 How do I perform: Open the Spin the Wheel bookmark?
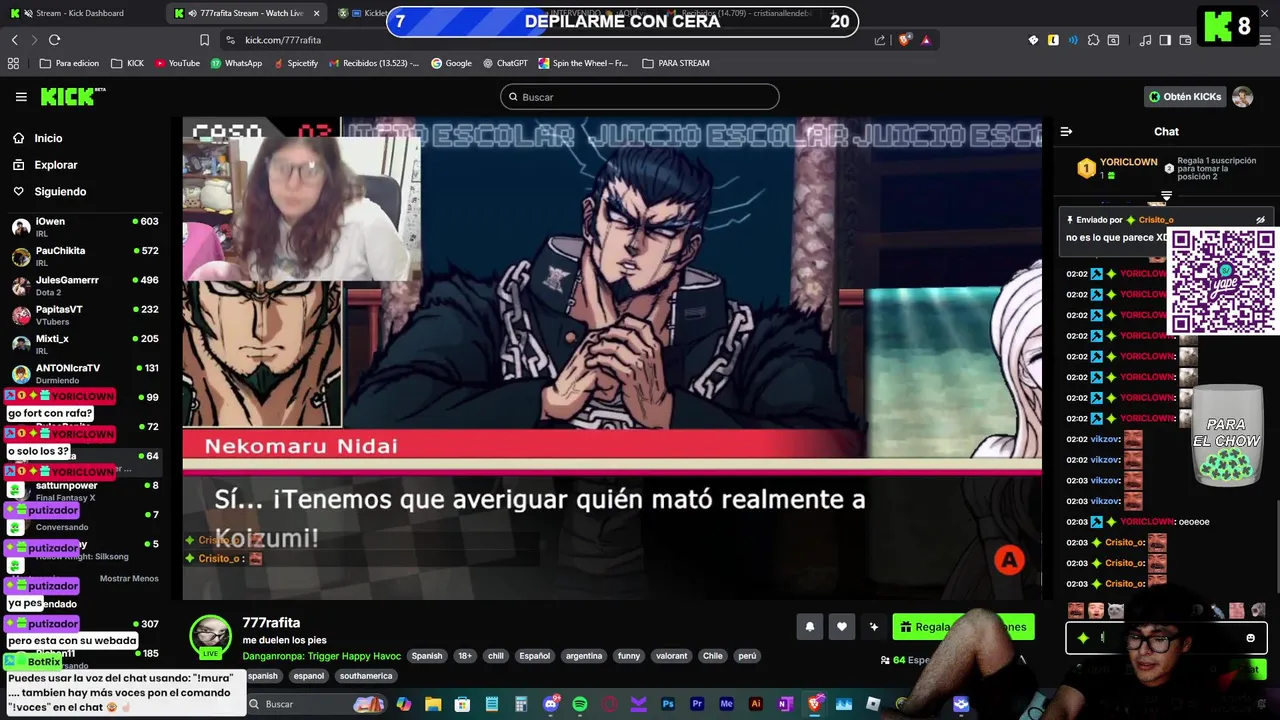583,63
